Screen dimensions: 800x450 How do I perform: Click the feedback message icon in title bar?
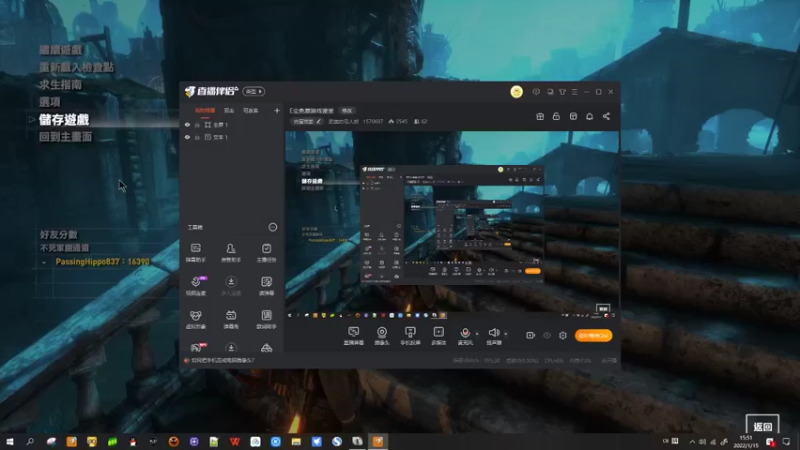pos(536,92)
